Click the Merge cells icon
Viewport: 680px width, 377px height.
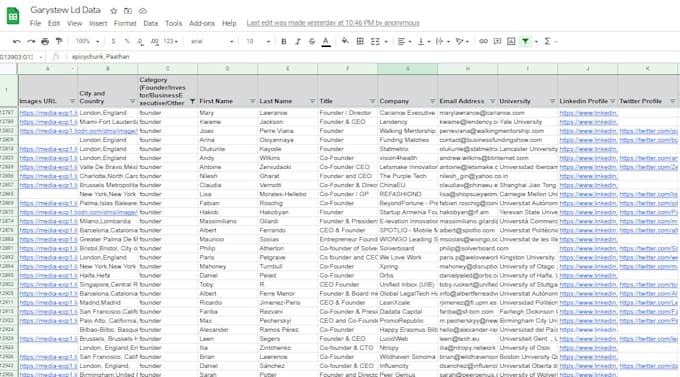(375, 41)
